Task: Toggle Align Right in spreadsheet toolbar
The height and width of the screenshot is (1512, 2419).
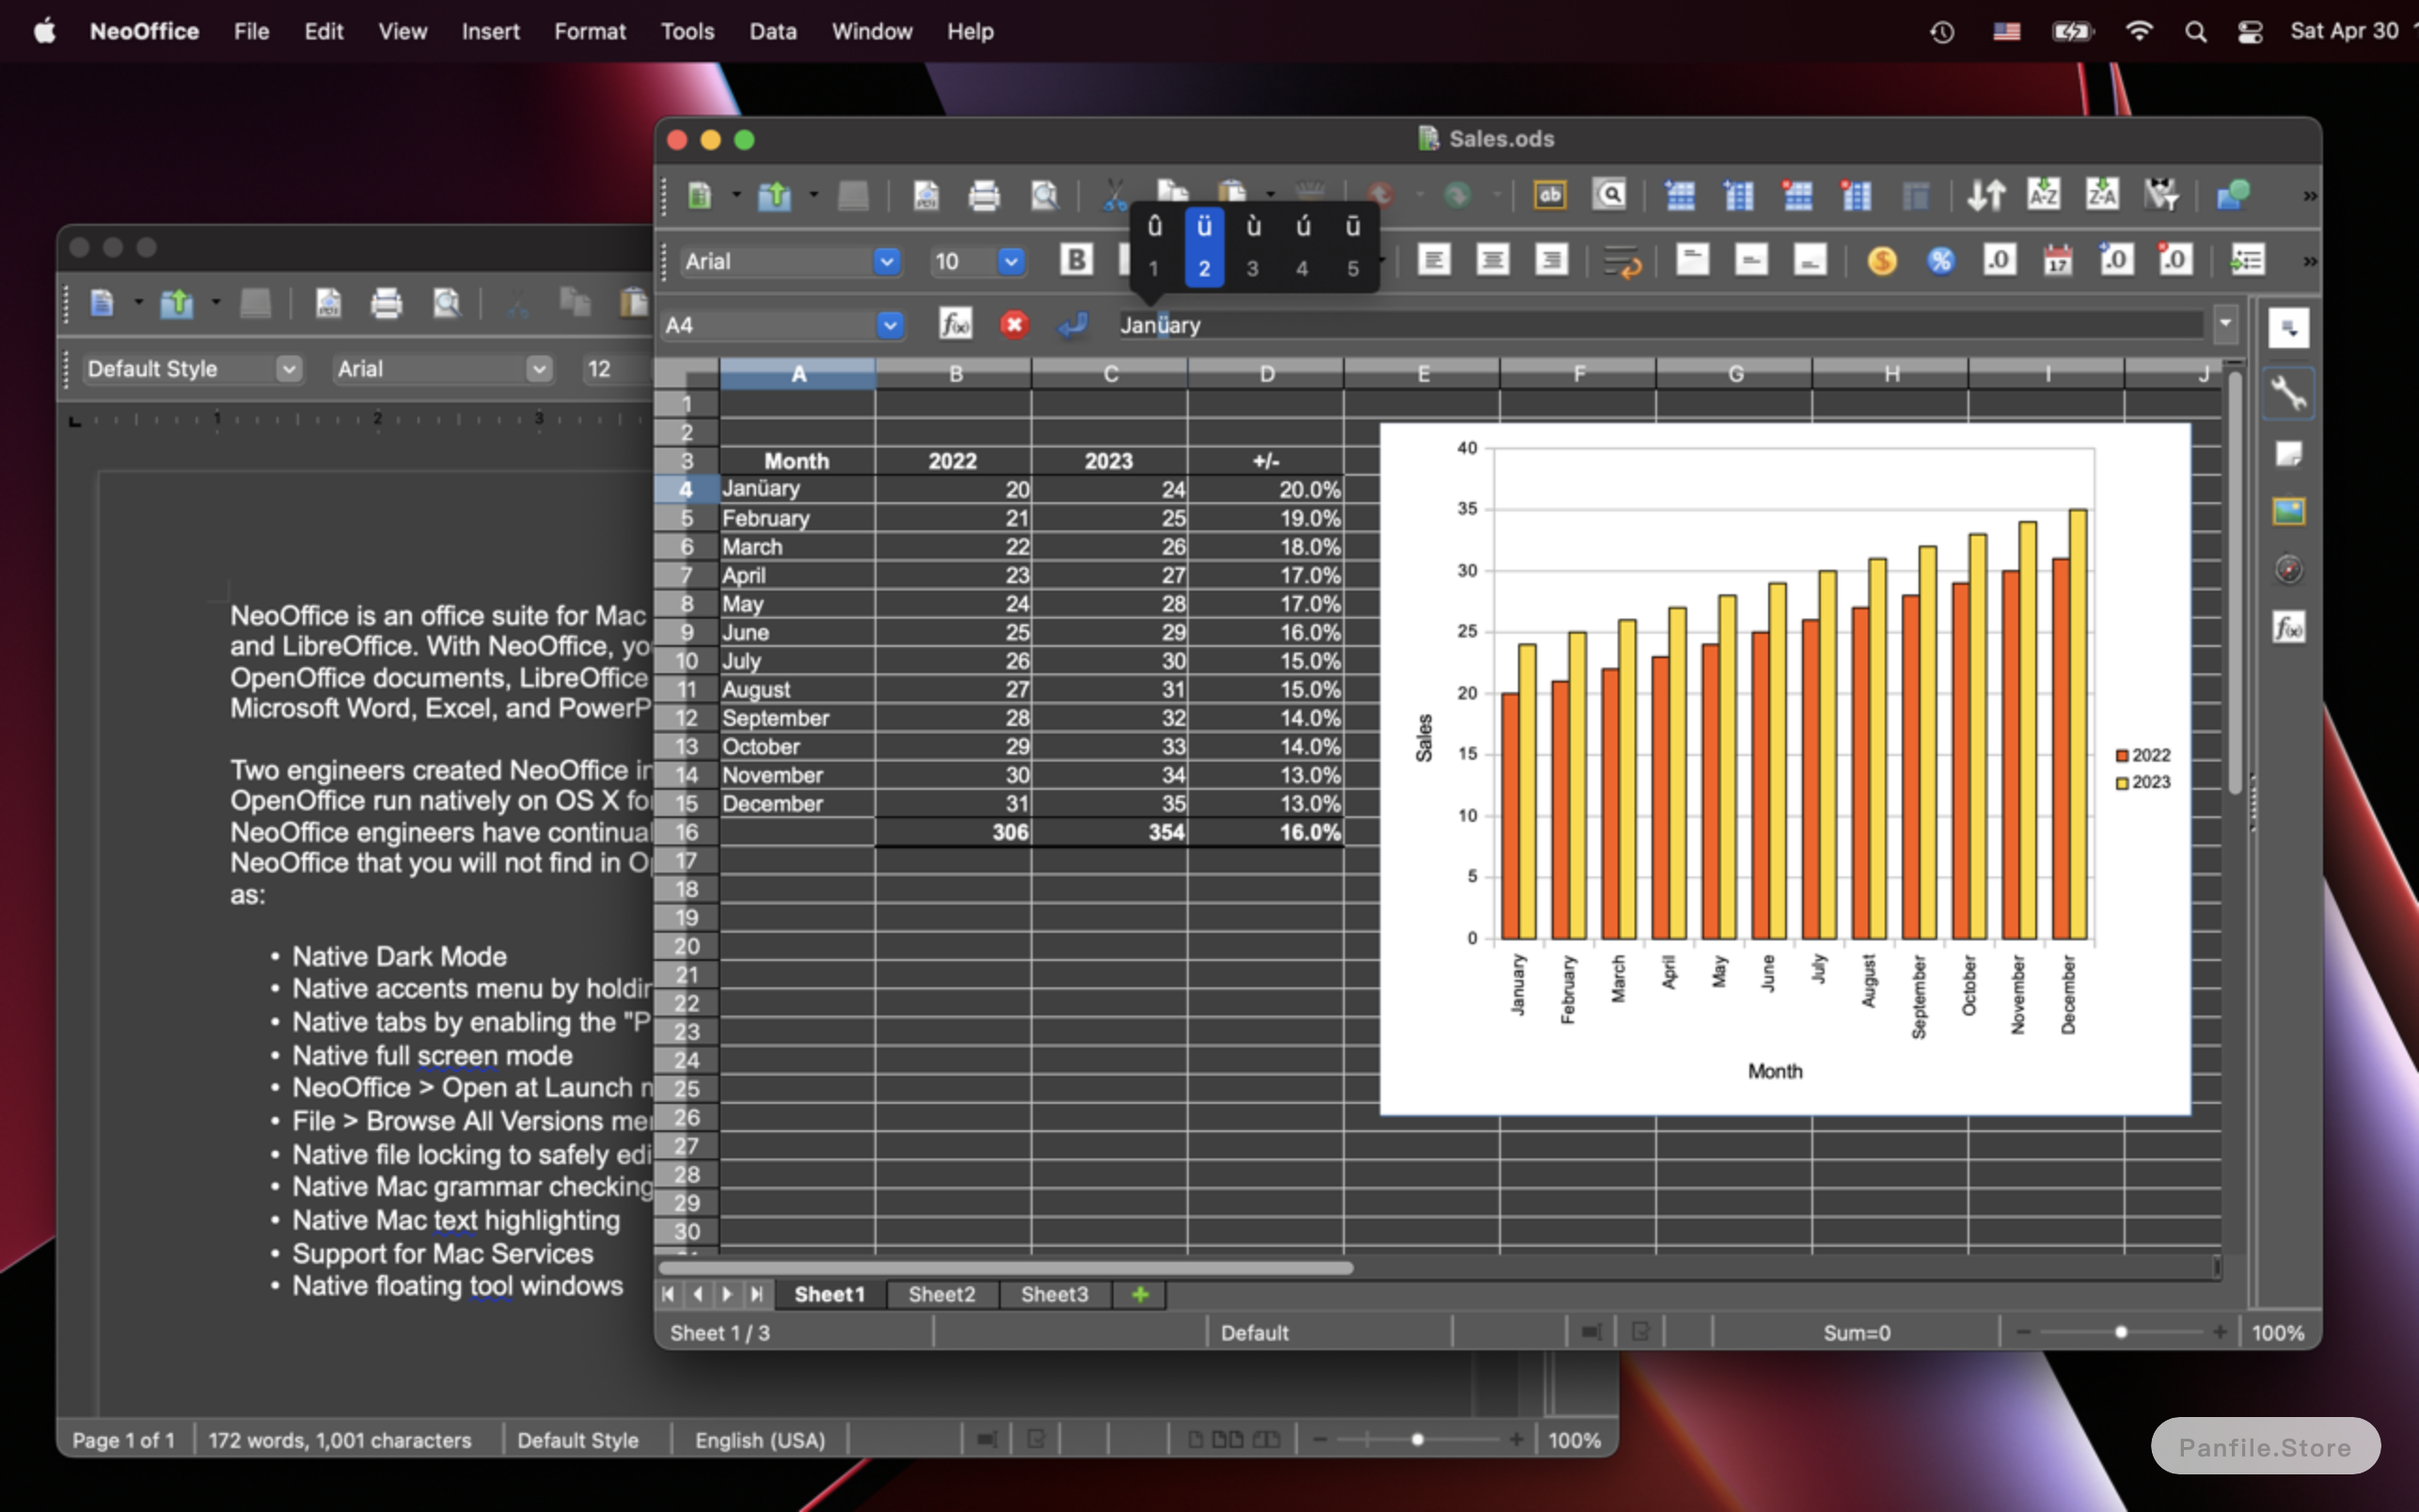Action: tap(1551, 261)
